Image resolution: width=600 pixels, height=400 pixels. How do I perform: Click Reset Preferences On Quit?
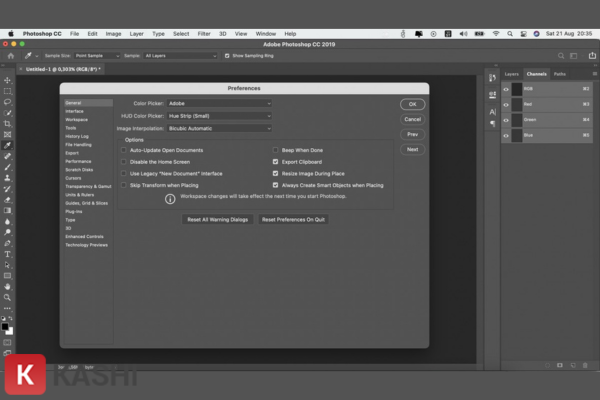click(x=293, y=220)
